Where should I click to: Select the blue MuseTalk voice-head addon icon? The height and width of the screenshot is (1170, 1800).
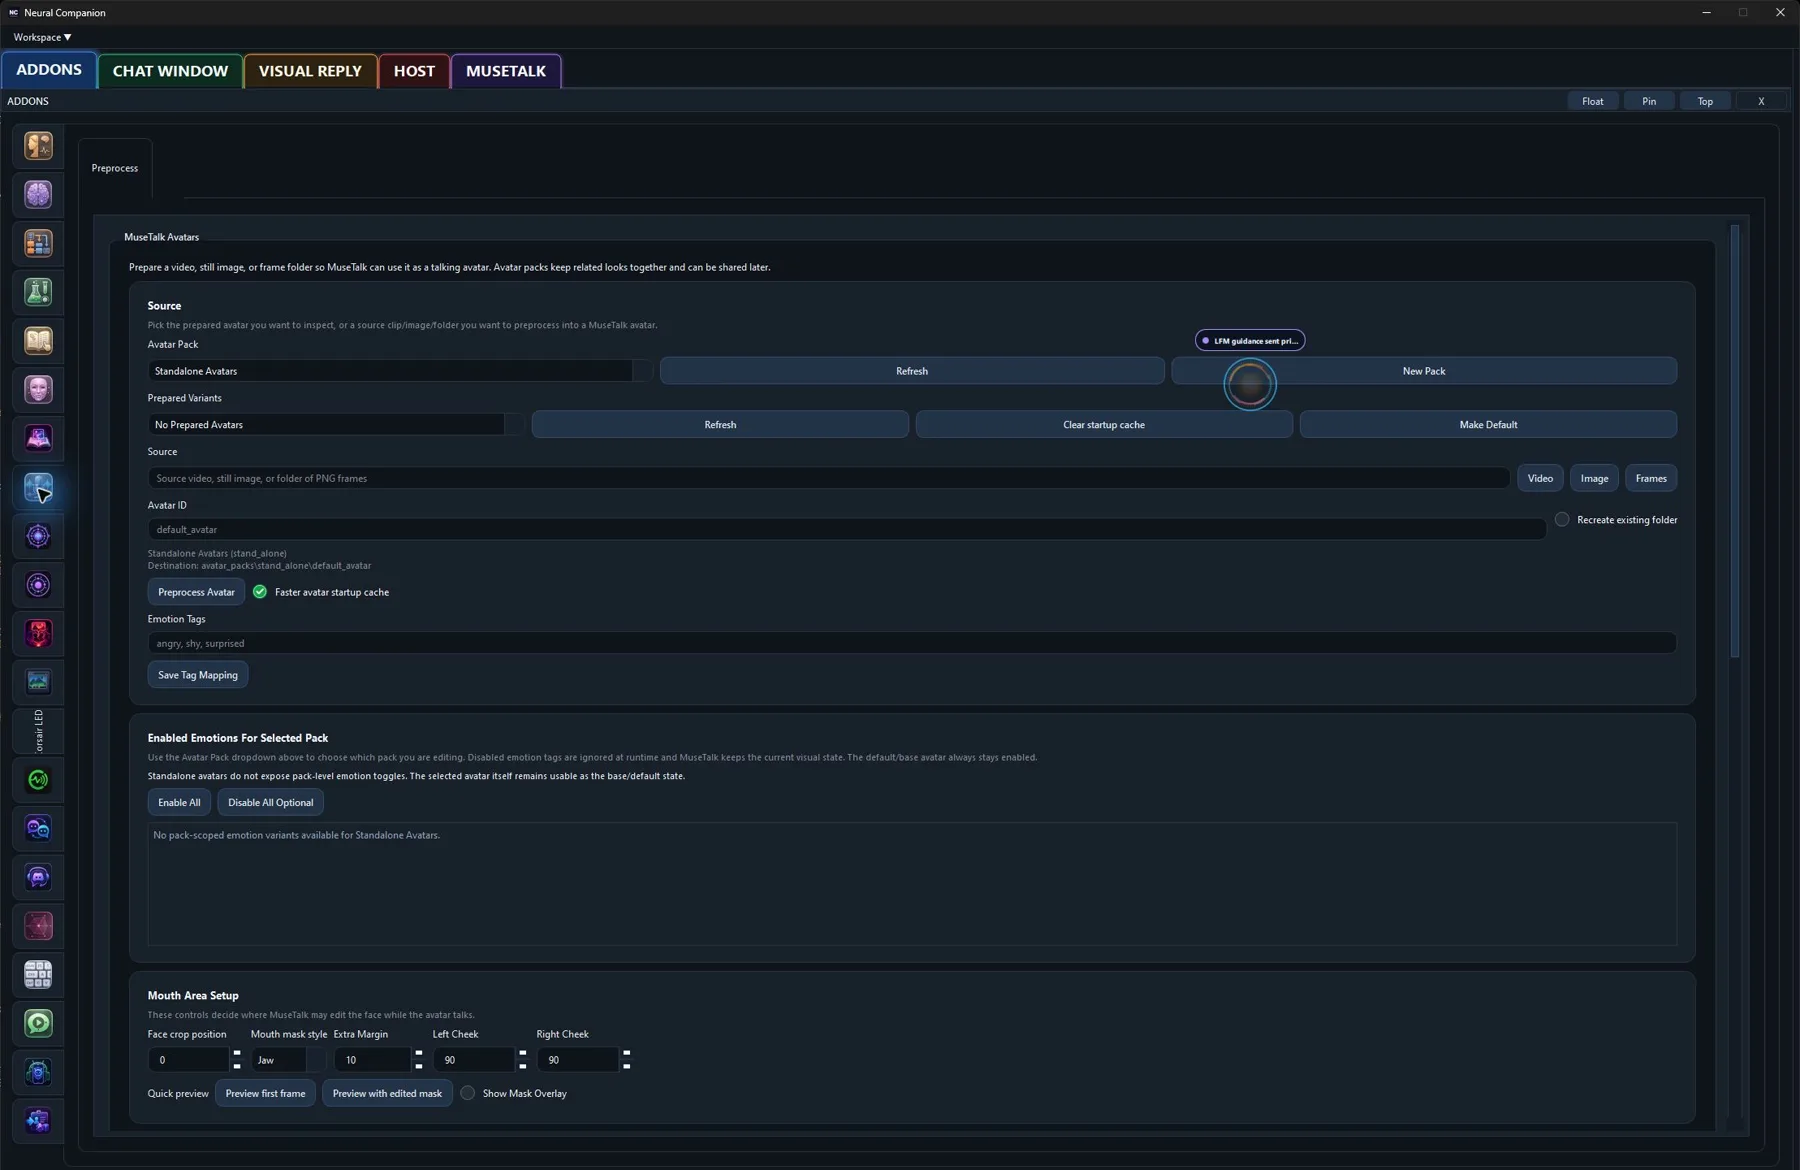[x=38, y=487]
